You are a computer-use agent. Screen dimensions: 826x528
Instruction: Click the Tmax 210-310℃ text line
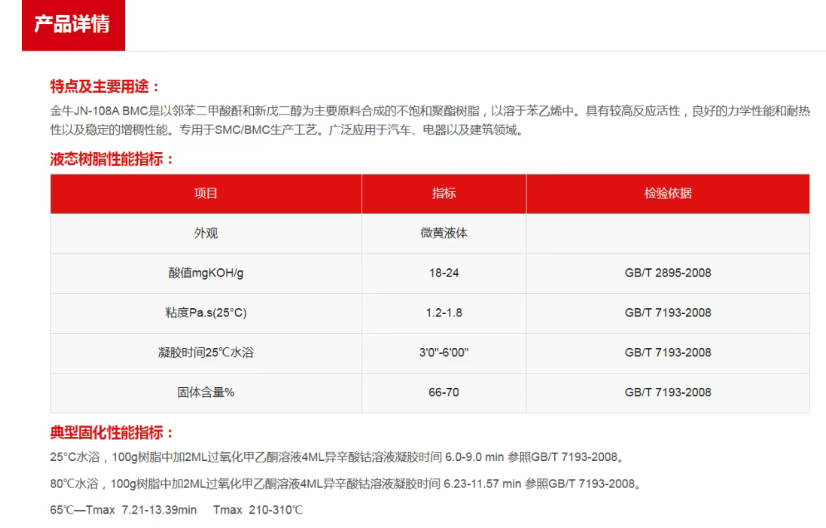pyautogui.click(x=258, y=510)
